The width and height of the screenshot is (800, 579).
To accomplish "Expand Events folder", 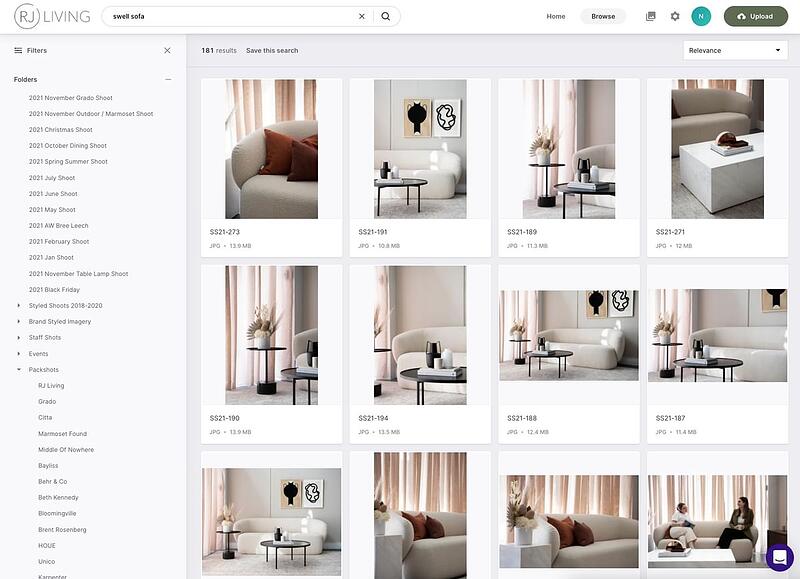I will pos(19,354).
